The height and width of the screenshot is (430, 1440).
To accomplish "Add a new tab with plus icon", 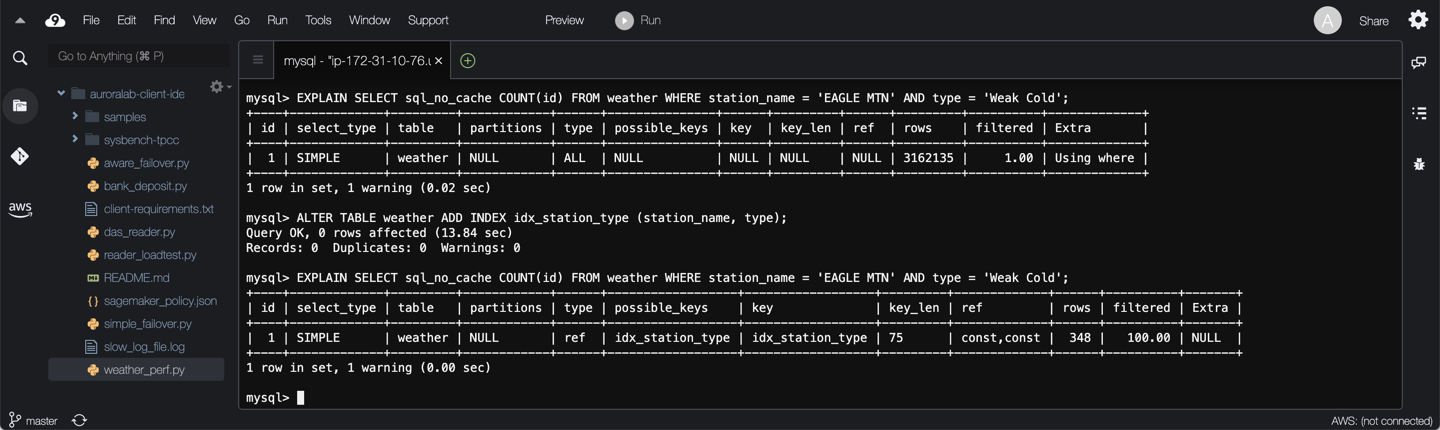I will [x=467, y=61].
